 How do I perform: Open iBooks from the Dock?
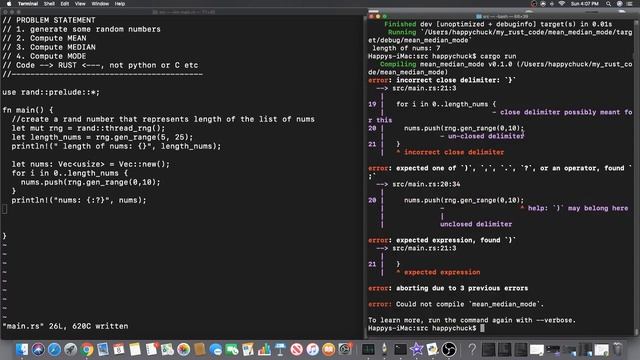click(x=329, y=349)
